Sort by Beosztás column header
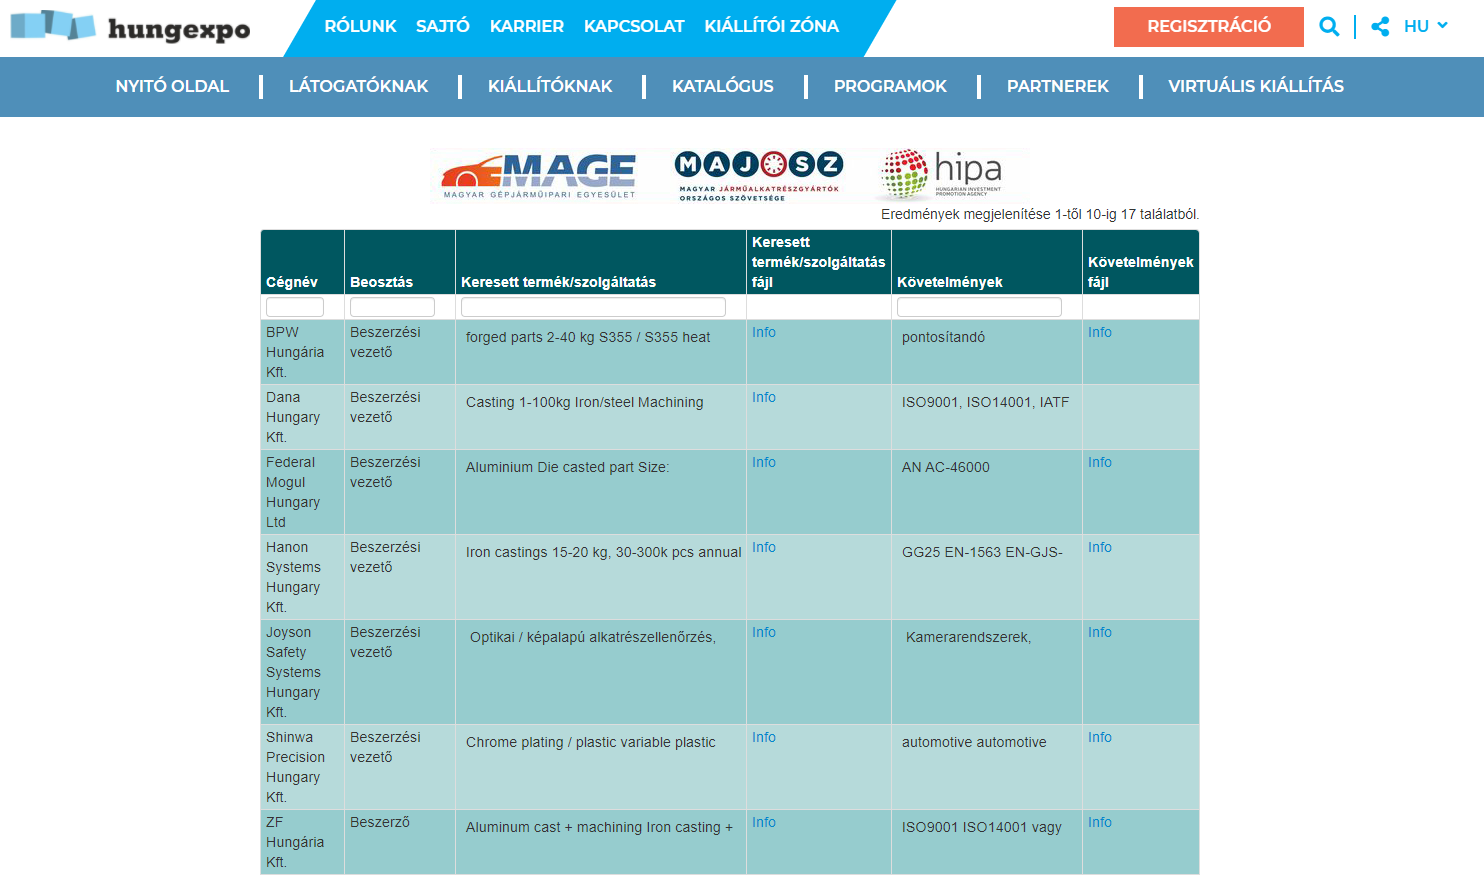Image resolution: width=1484 pixels, height=875 pixels. tap(381, 282)
